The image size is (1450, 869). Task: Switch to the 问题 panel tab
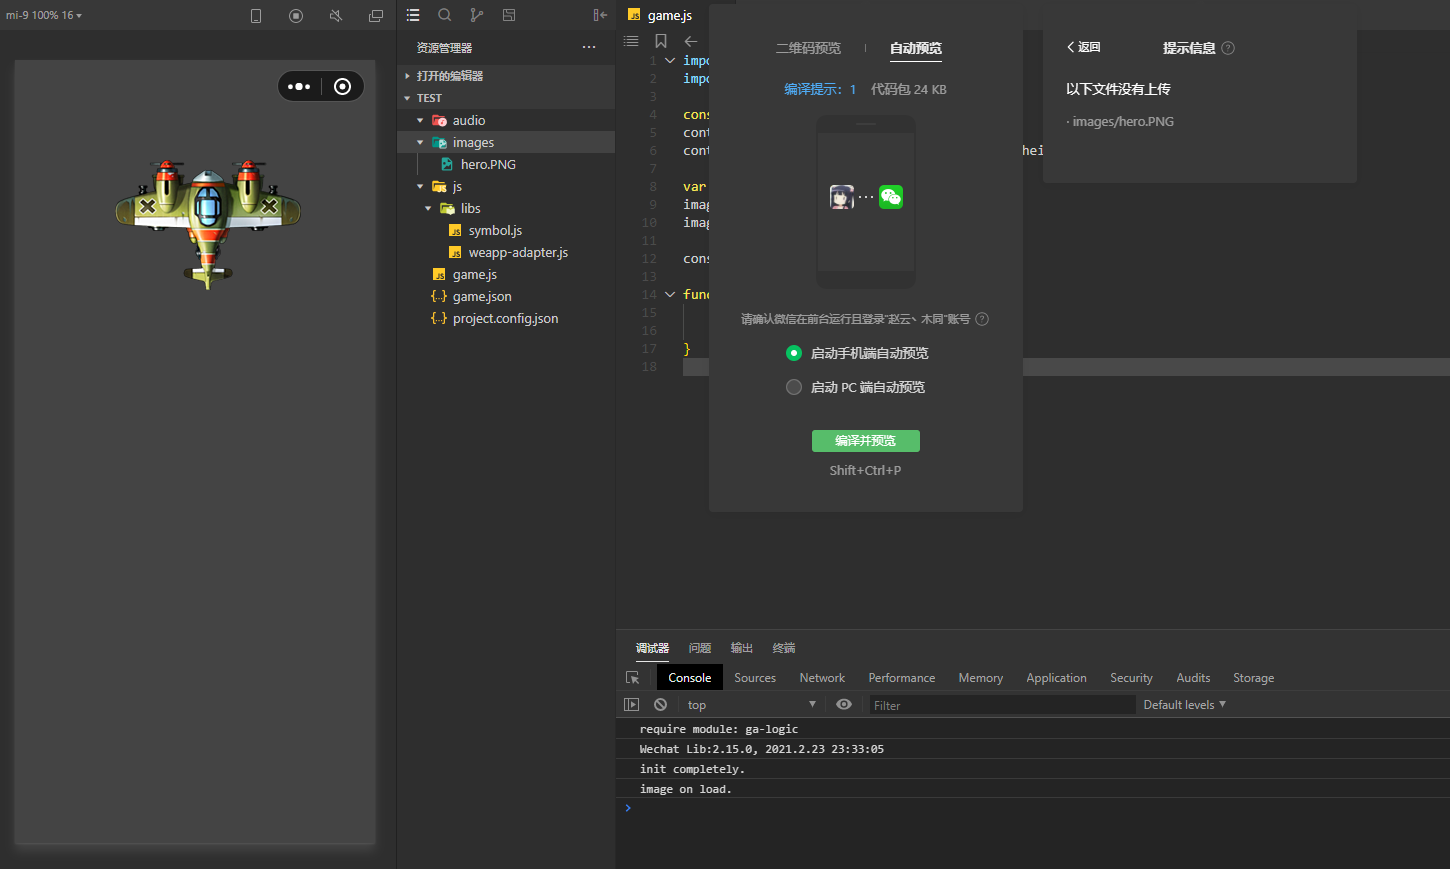[x=700, y=648]
